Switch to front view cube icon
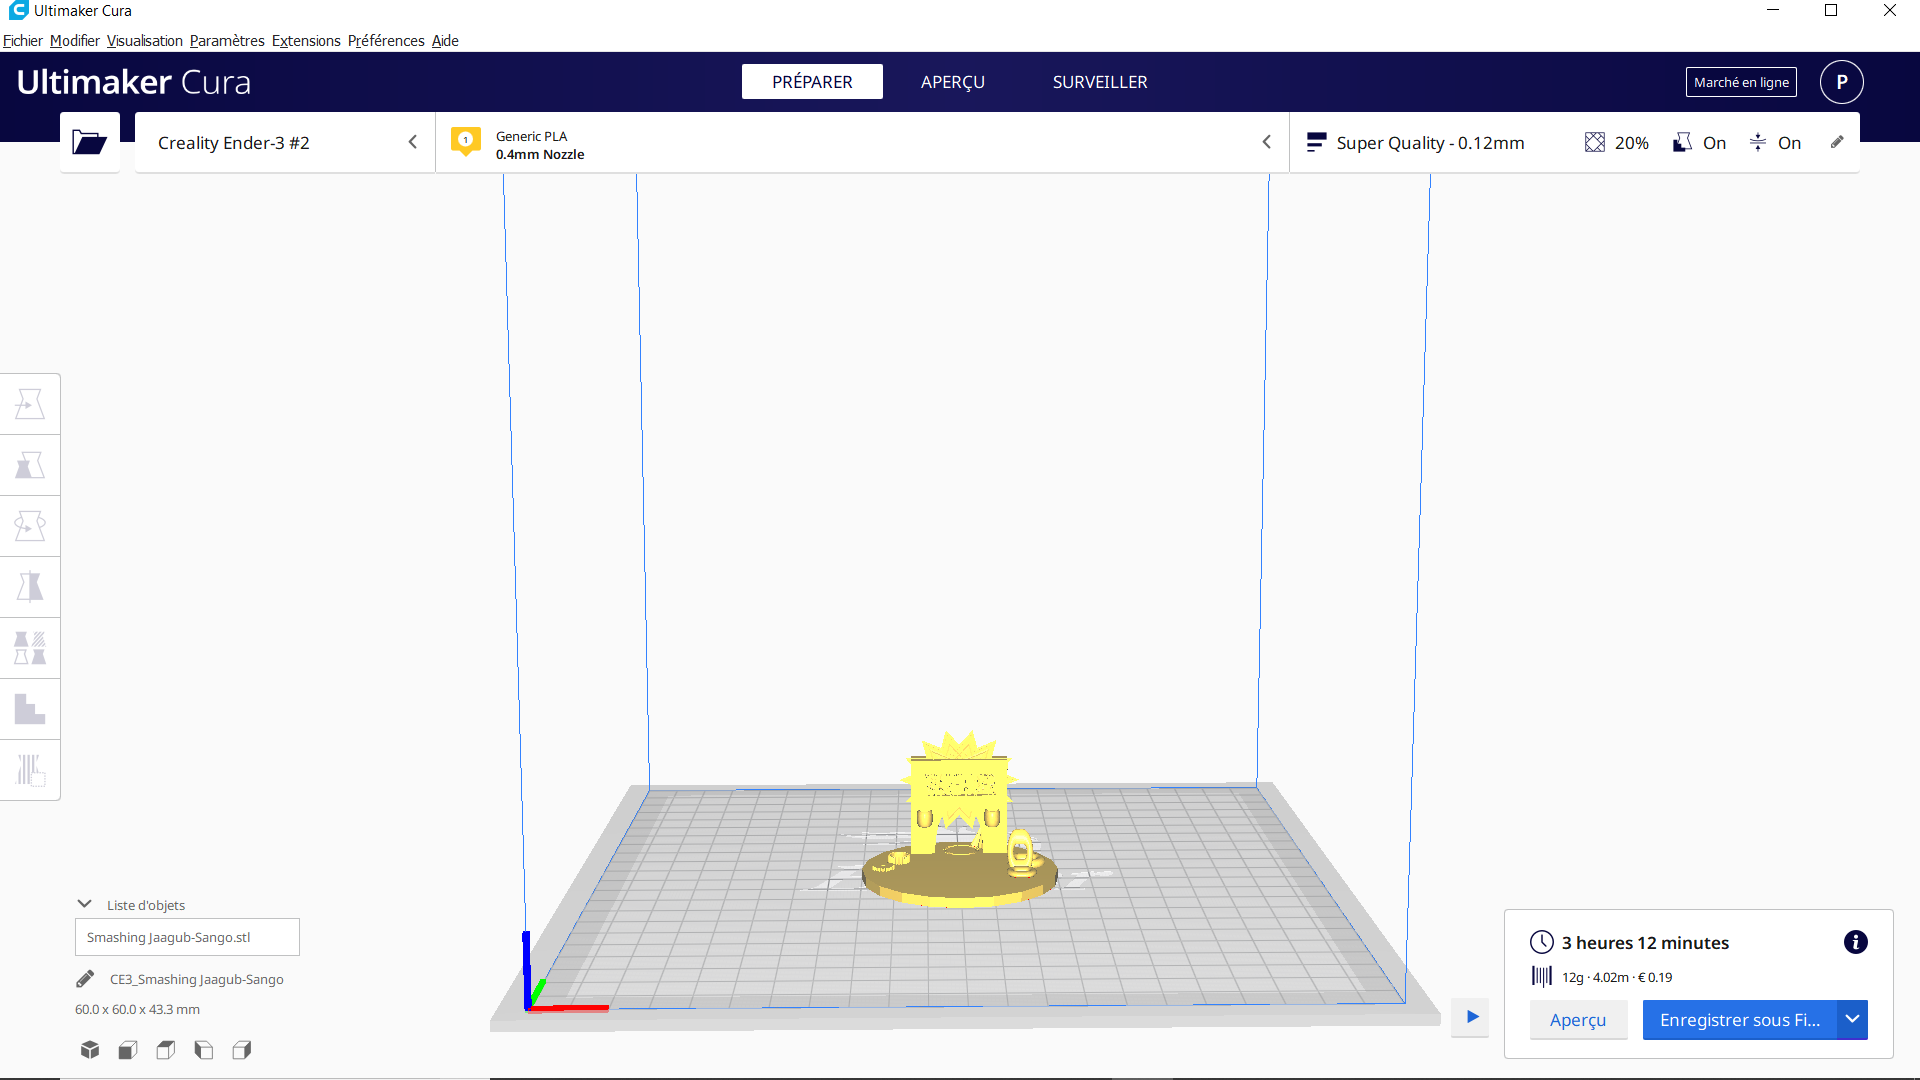 (x=128, y=1049)
